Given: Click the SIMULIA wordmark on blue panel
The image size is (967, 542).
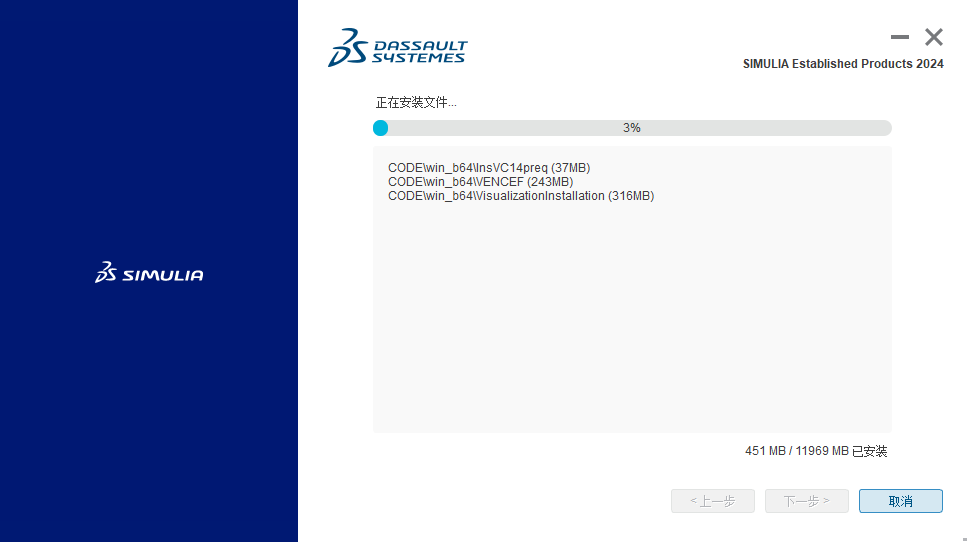Looking at the screenshot, I should click(163, 275).
